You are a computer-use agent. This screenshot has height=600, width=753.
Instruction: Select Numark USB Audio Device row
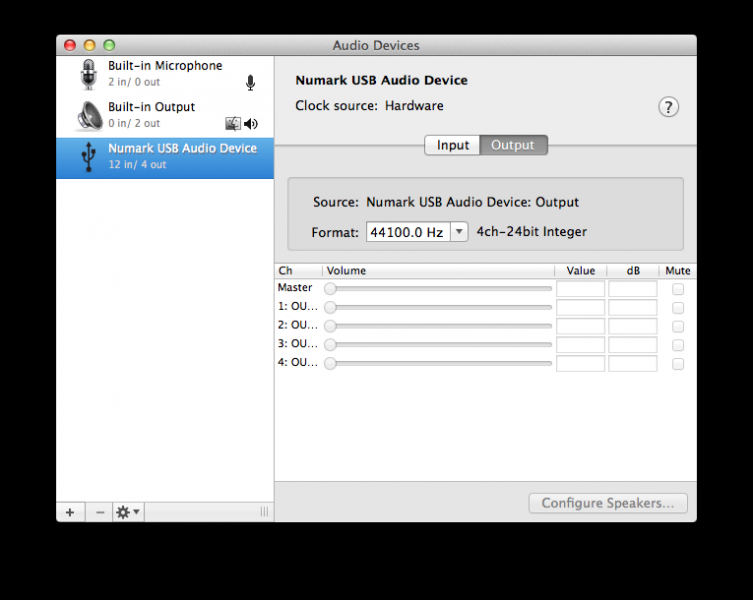pos(165,158)
